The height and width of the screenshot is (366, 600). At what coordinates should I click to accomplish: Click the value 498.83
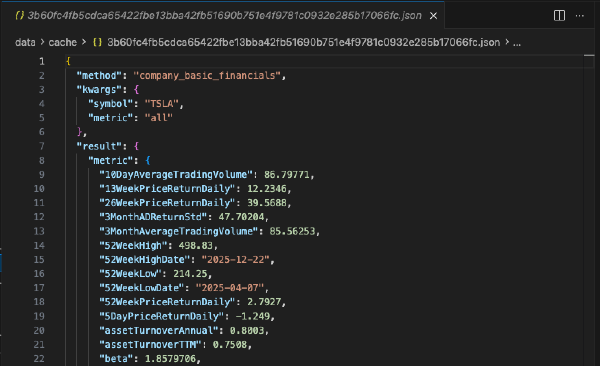pyautogui.click(x=196, y=245)
